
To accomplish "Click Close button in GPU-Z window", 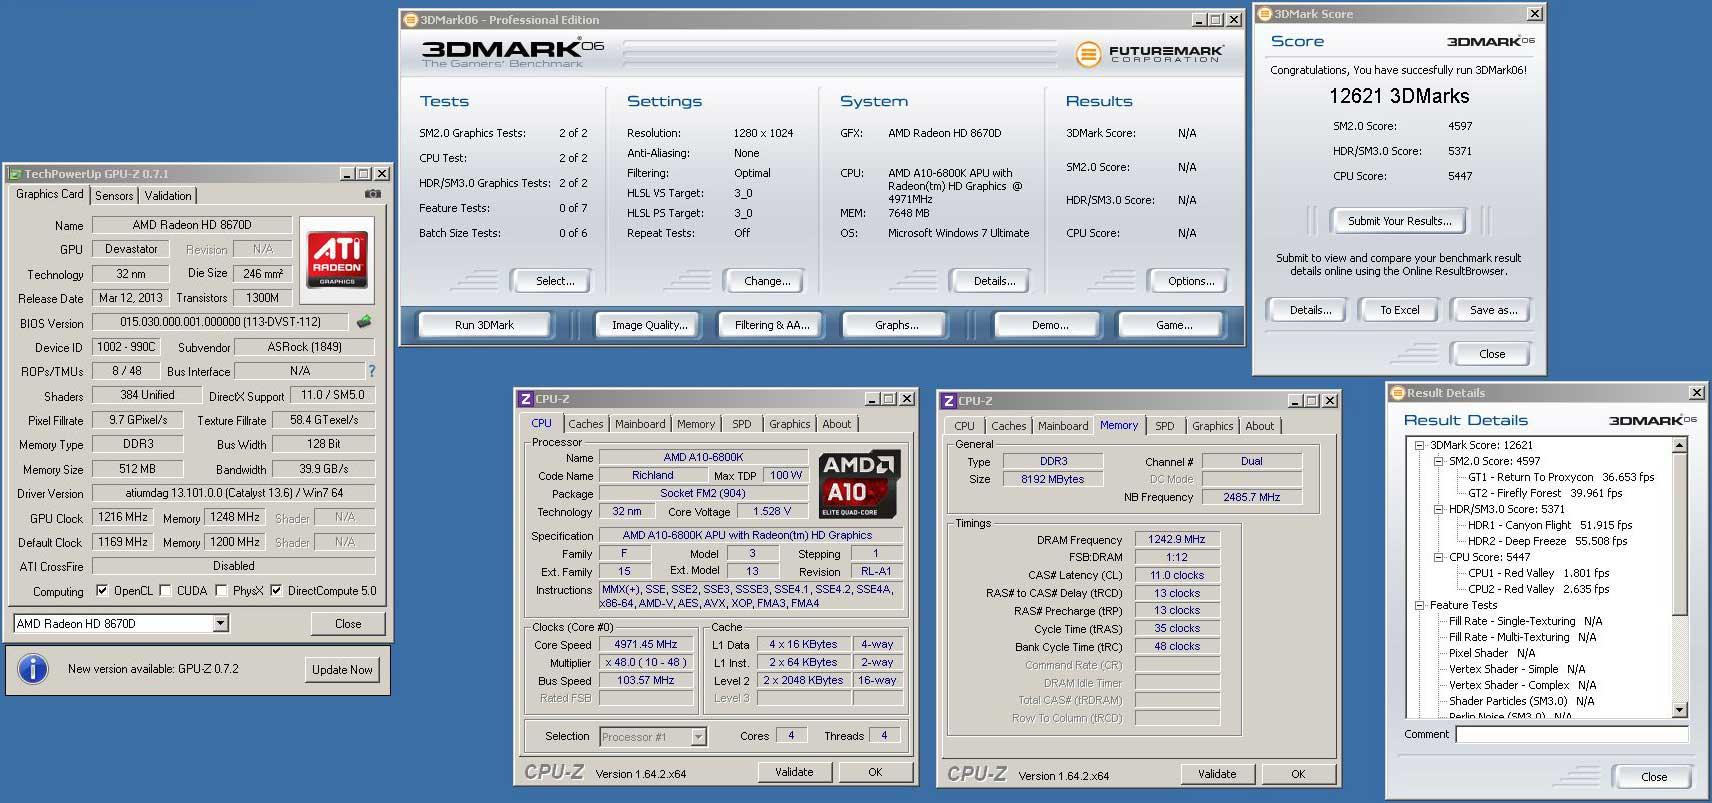I will [348, 624].
